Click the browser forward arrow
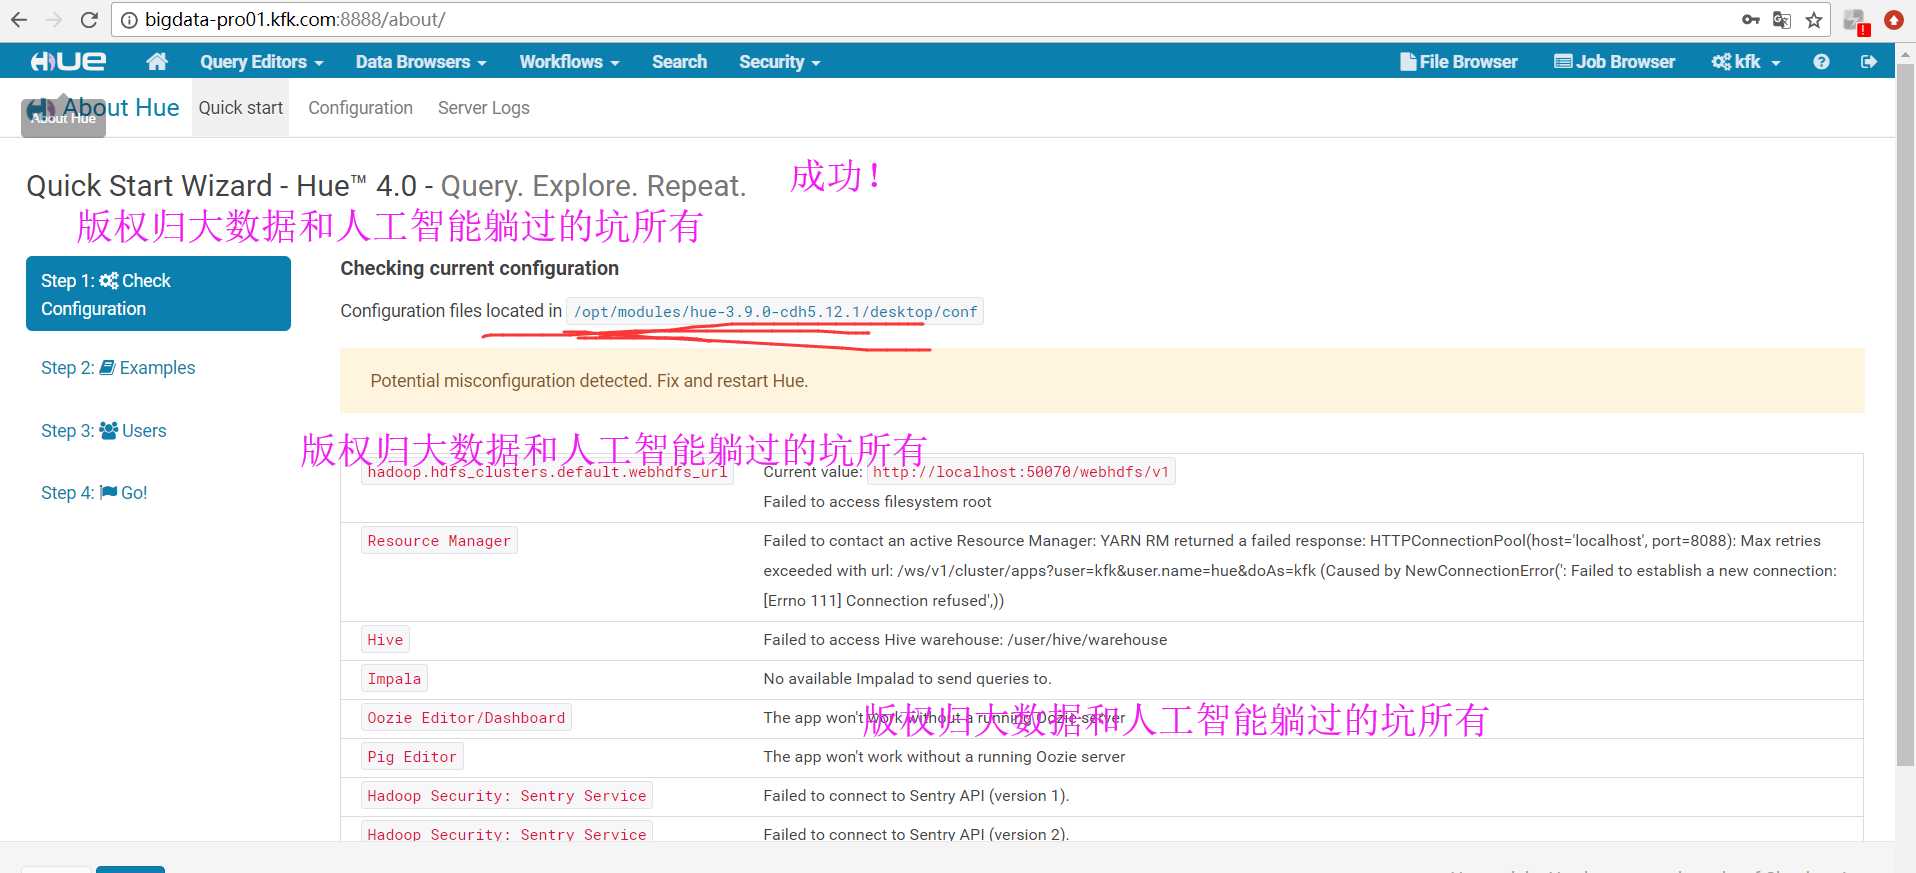Viewport: 1916px width, 873px height. coord(54,20)
